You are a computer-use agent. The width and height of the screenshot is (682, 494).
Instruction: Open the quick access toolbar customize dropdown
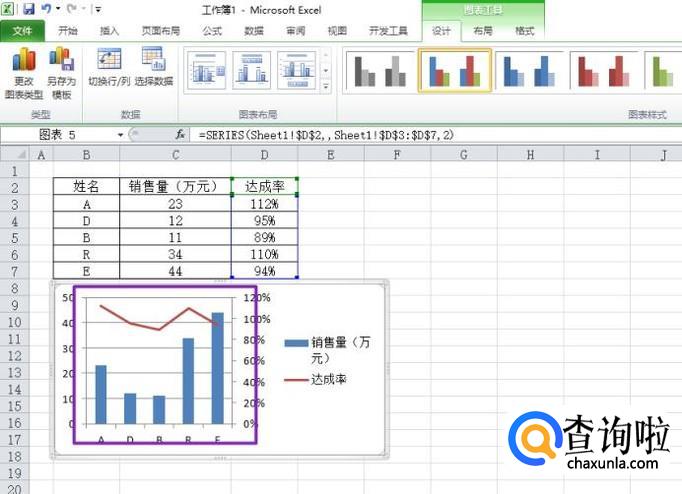98,10
